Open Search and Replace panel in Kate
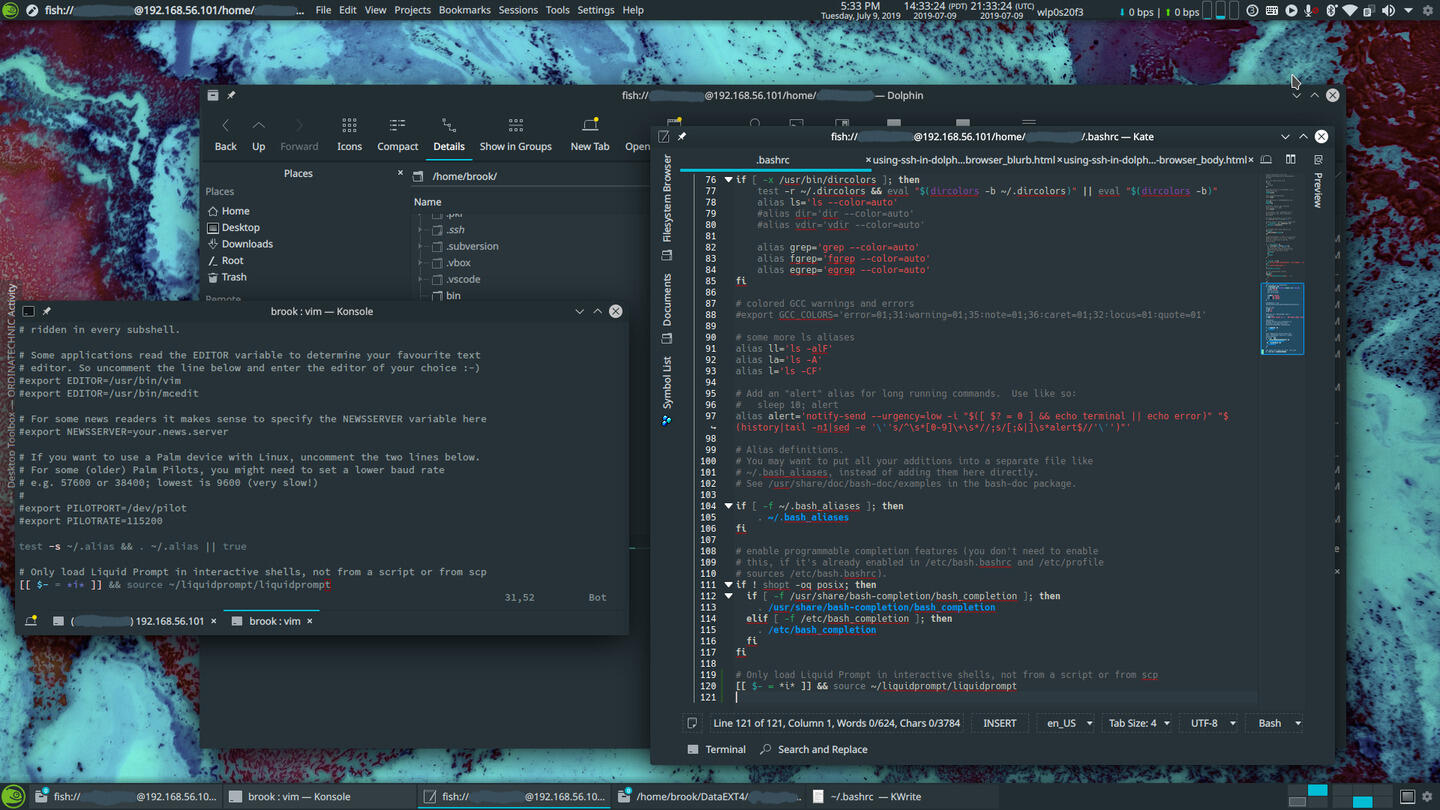The width and height of the screenshot is (1440, 810). (x=813, y=749)
